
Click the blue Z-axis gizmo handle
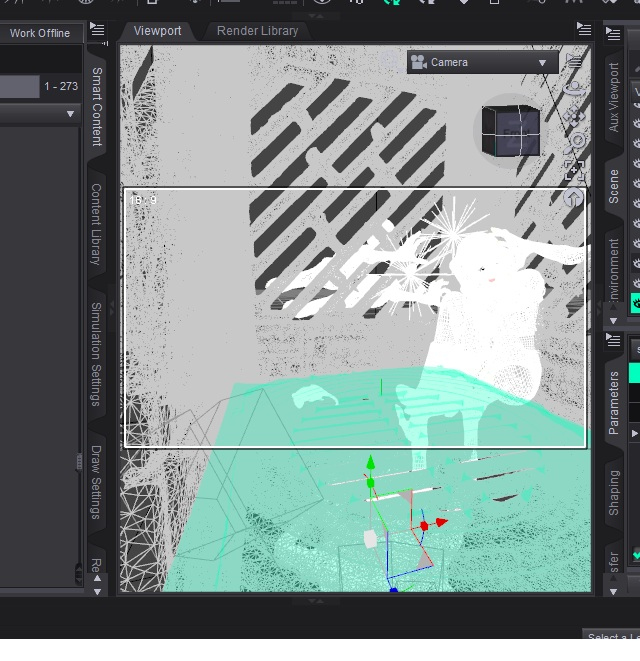pos(394,591)
